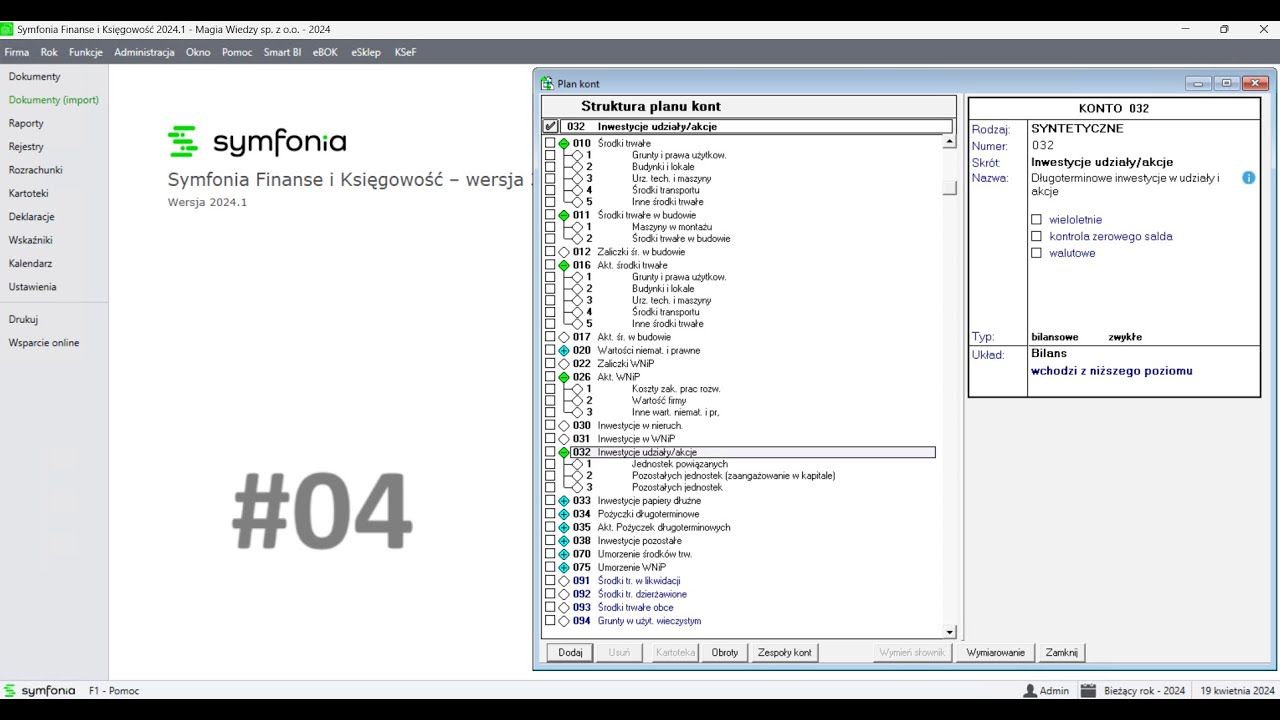Open Zespoły kont

click(785, 653)
